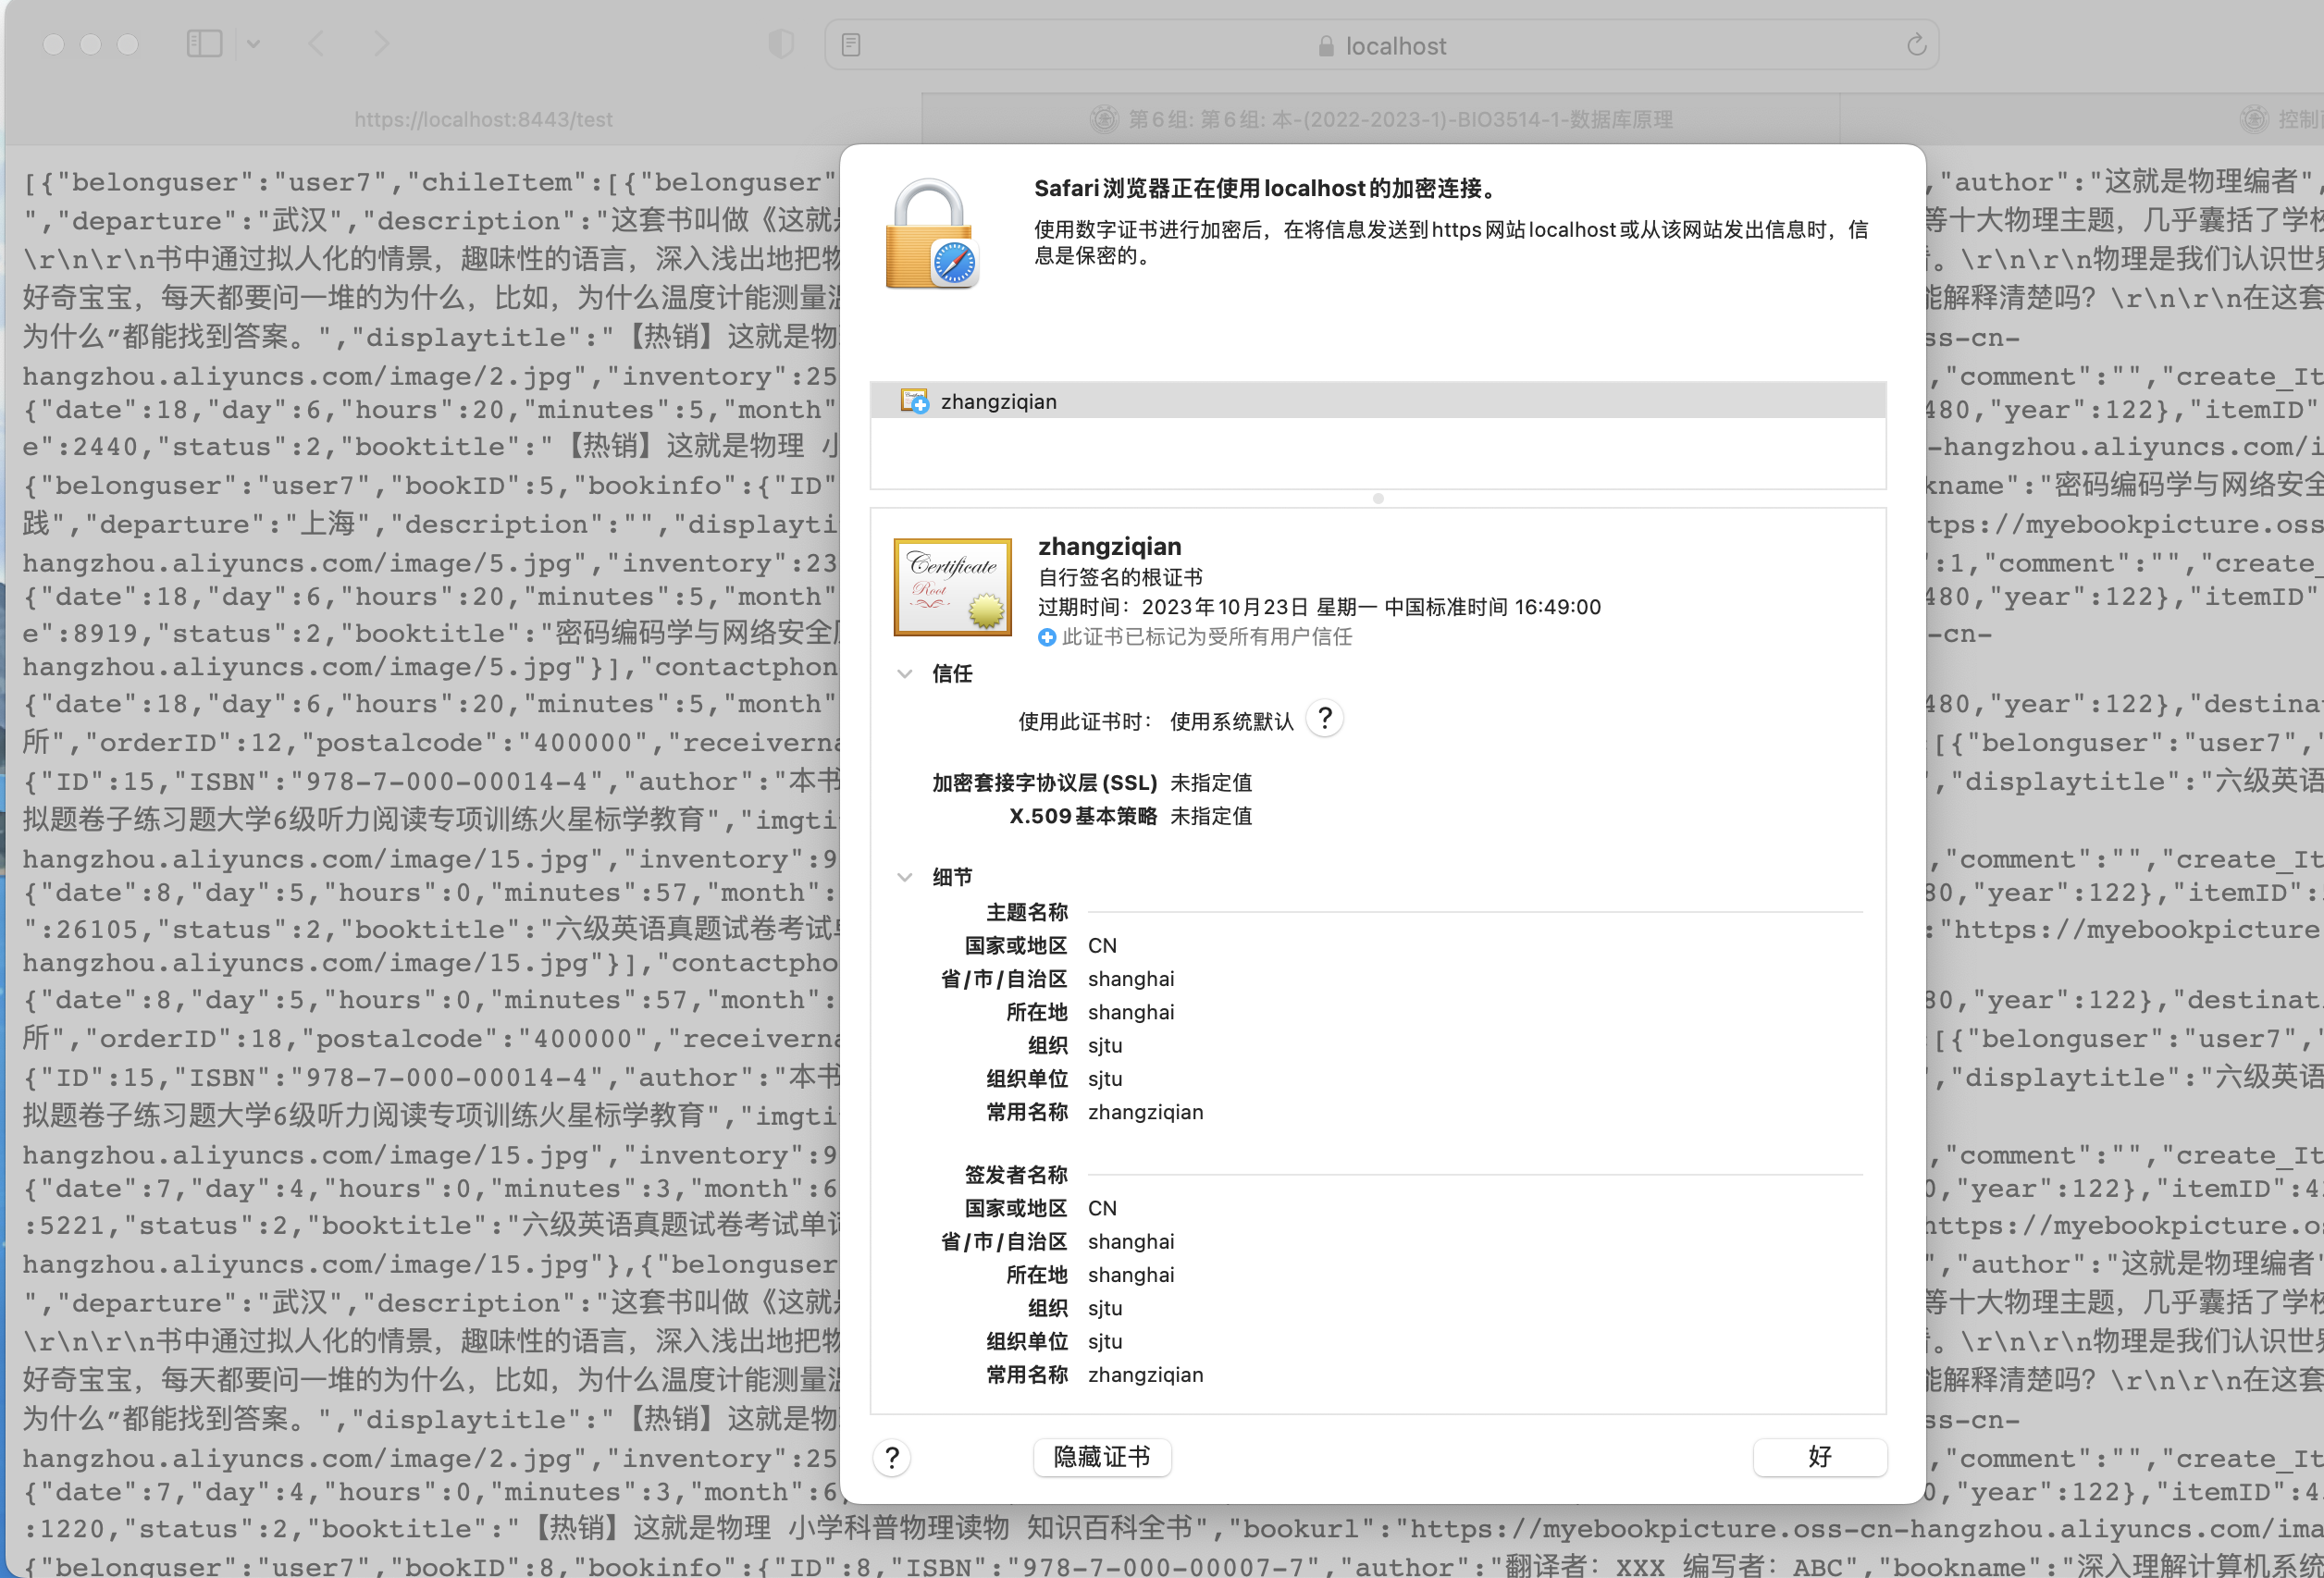
Task: Select the zhangziqian certificate row
Action: 1378,401
